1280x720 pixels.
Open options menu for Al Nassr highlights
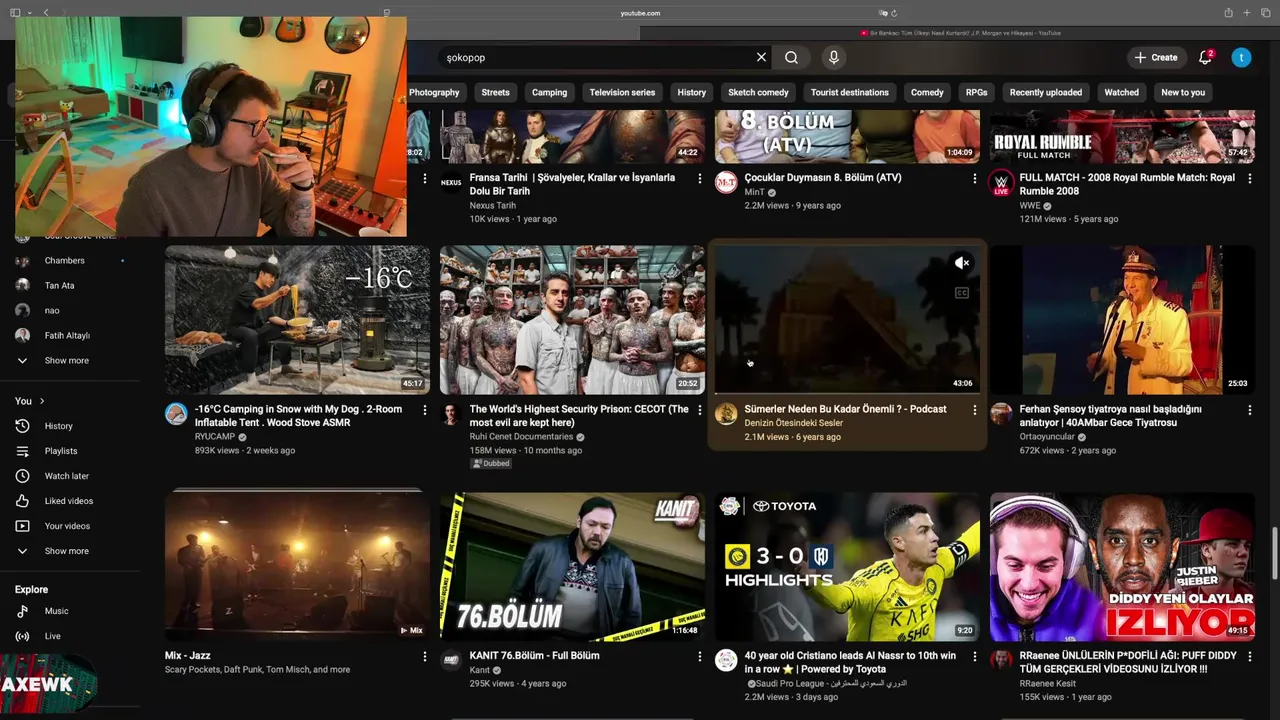(975, 657)
